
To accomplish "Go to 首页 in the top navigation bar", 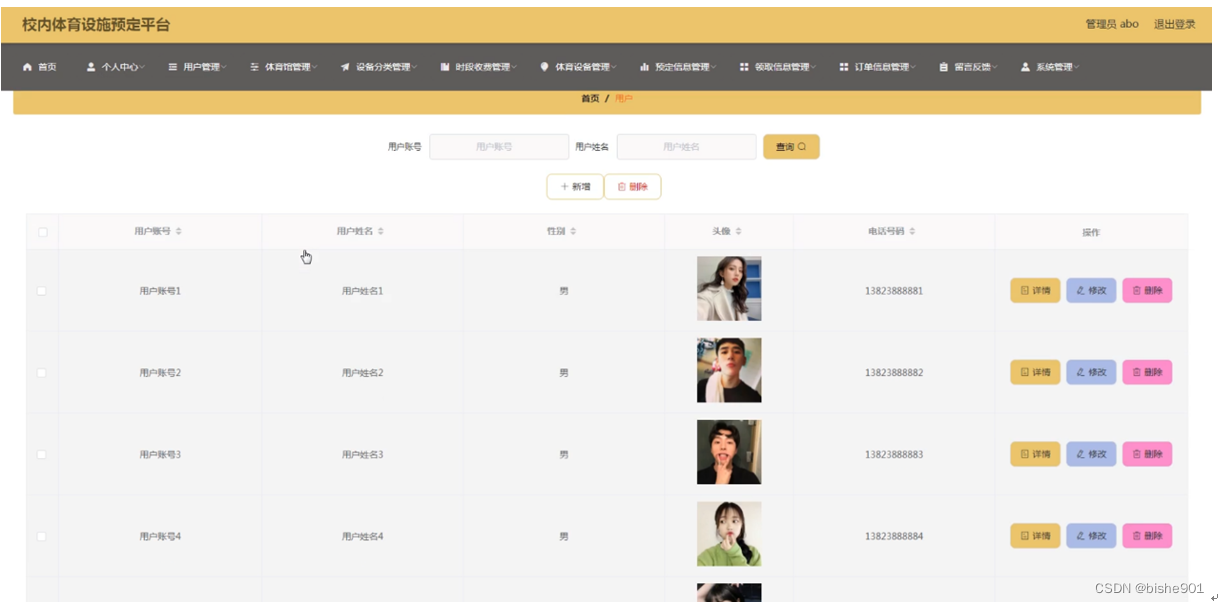I will tap(40, 67).
